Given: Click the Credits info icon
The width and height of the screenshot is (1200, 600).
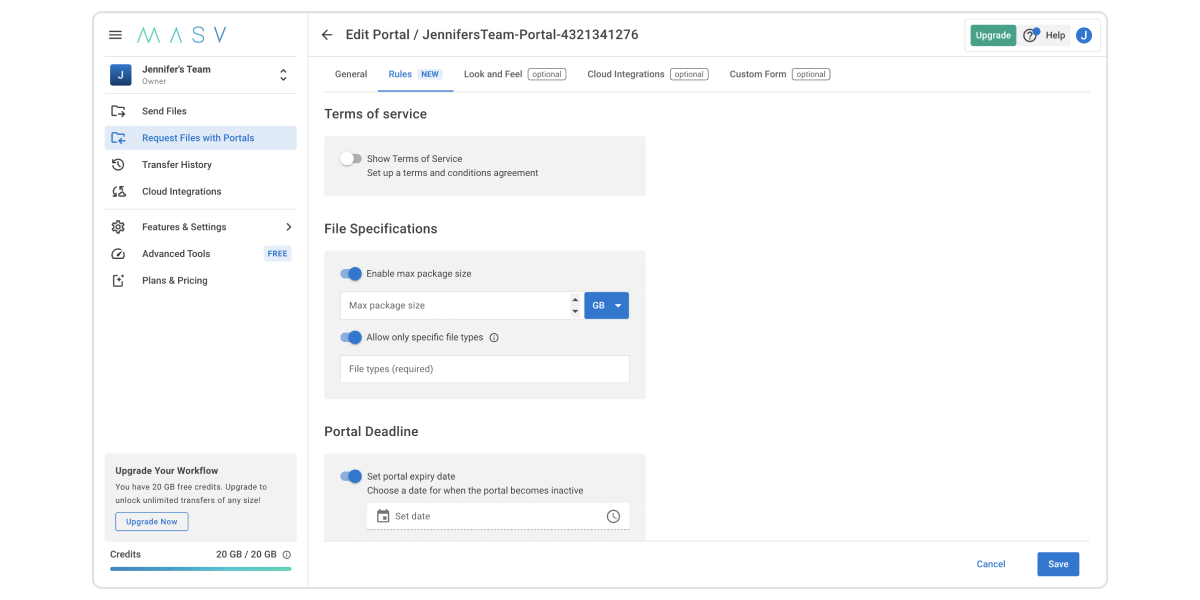Looking at the screenshot, I should [x=287, y=555].
